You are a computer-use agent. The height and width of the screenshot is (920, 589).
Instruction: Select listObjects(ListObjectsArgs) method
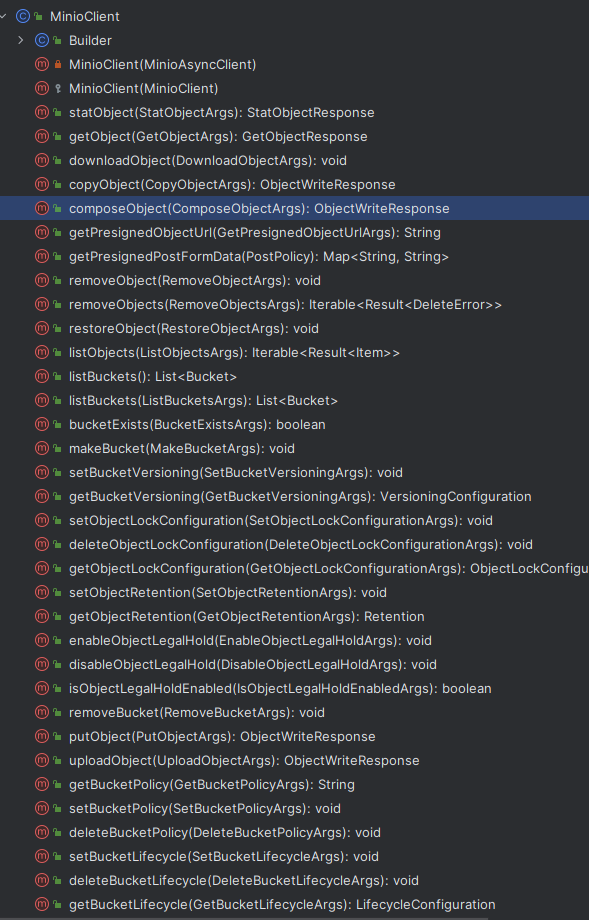coord(234,353)
